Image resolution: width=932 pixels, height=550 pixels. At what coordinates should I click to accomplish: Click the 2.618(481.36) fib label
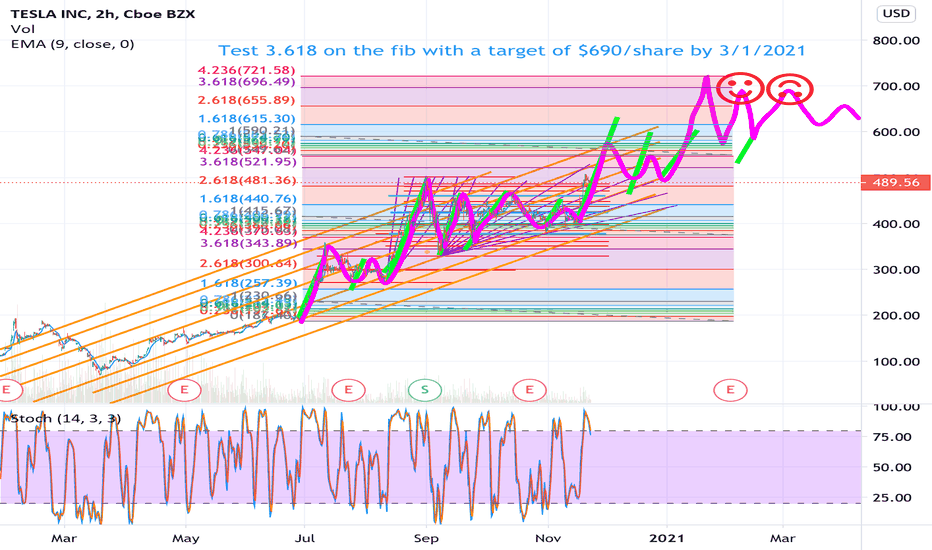point(248,180)
